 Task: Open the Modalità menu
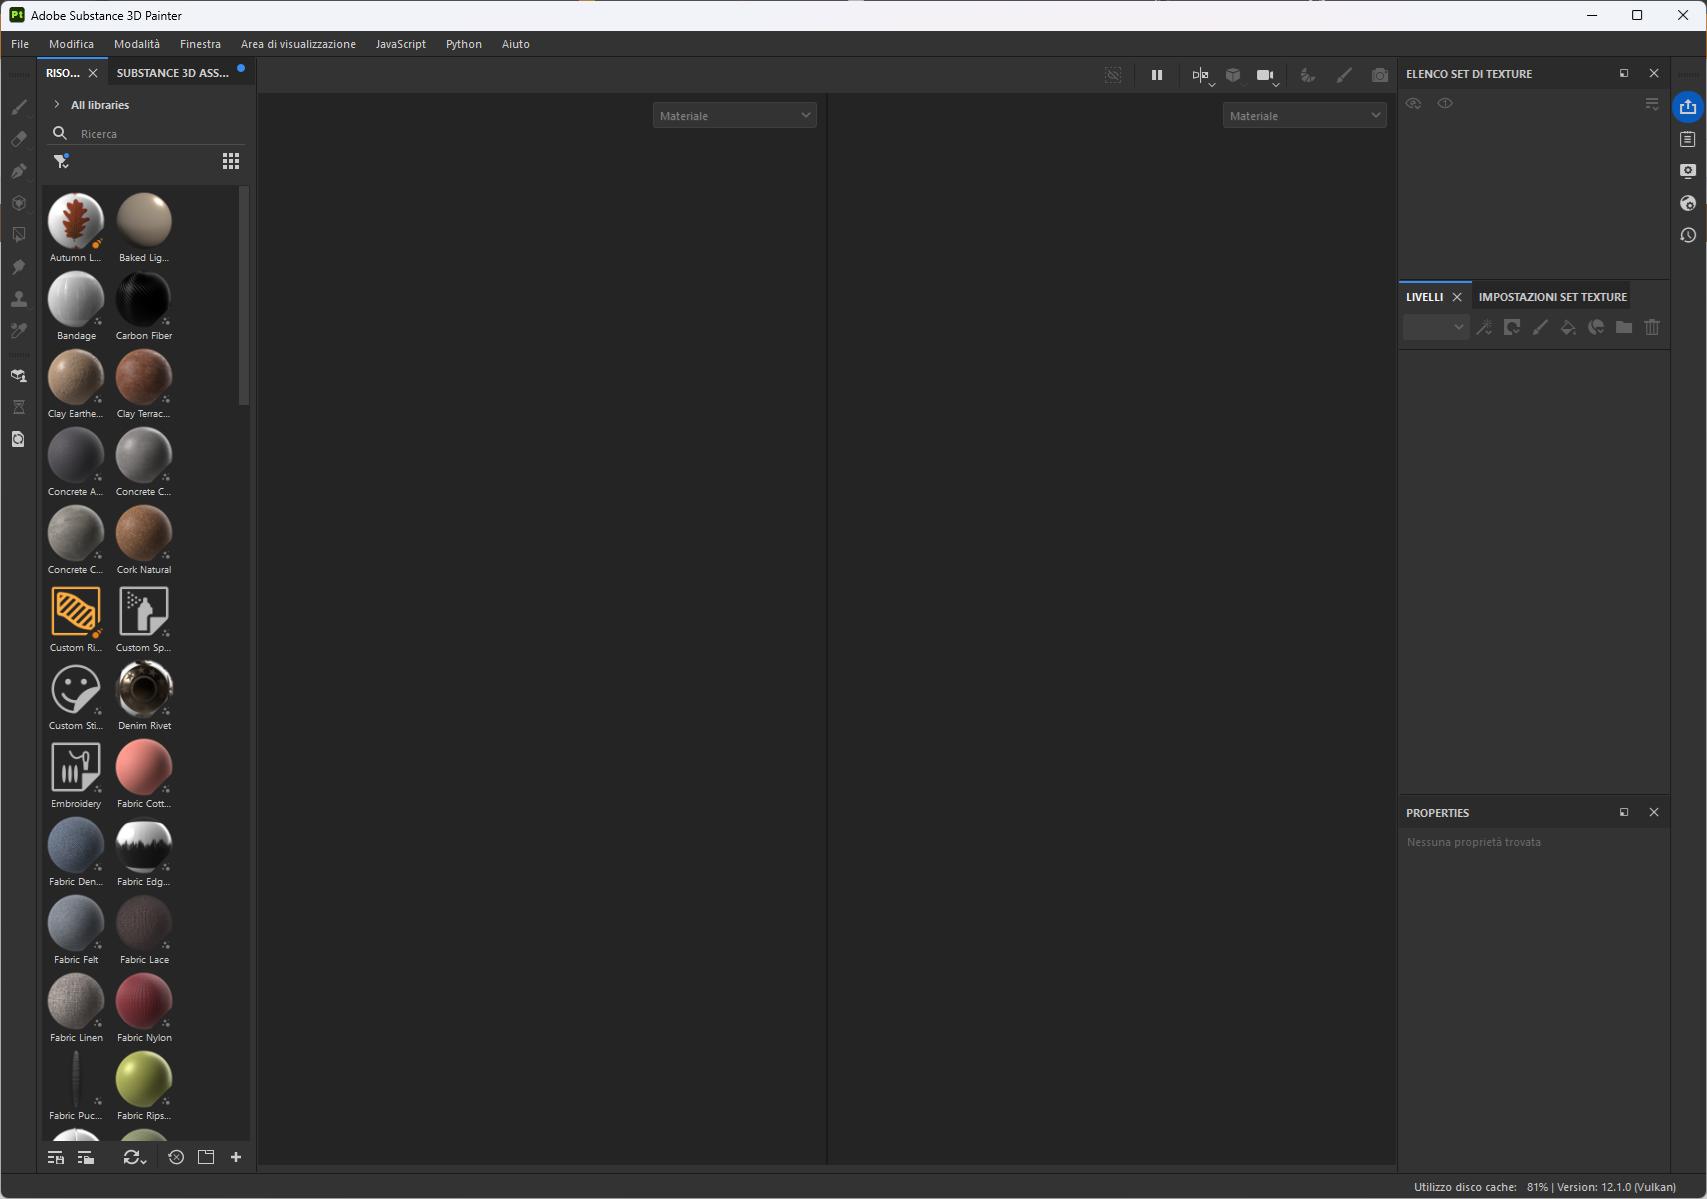(x=137, y=44)
